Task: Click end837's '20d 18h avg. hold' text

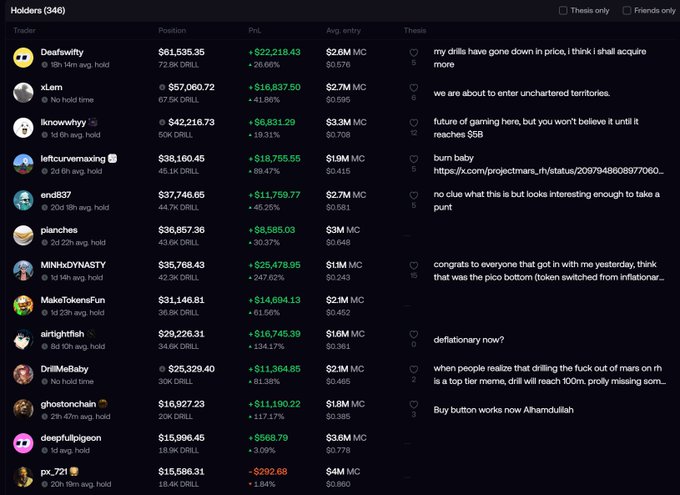Action: (x=80, y=207)
